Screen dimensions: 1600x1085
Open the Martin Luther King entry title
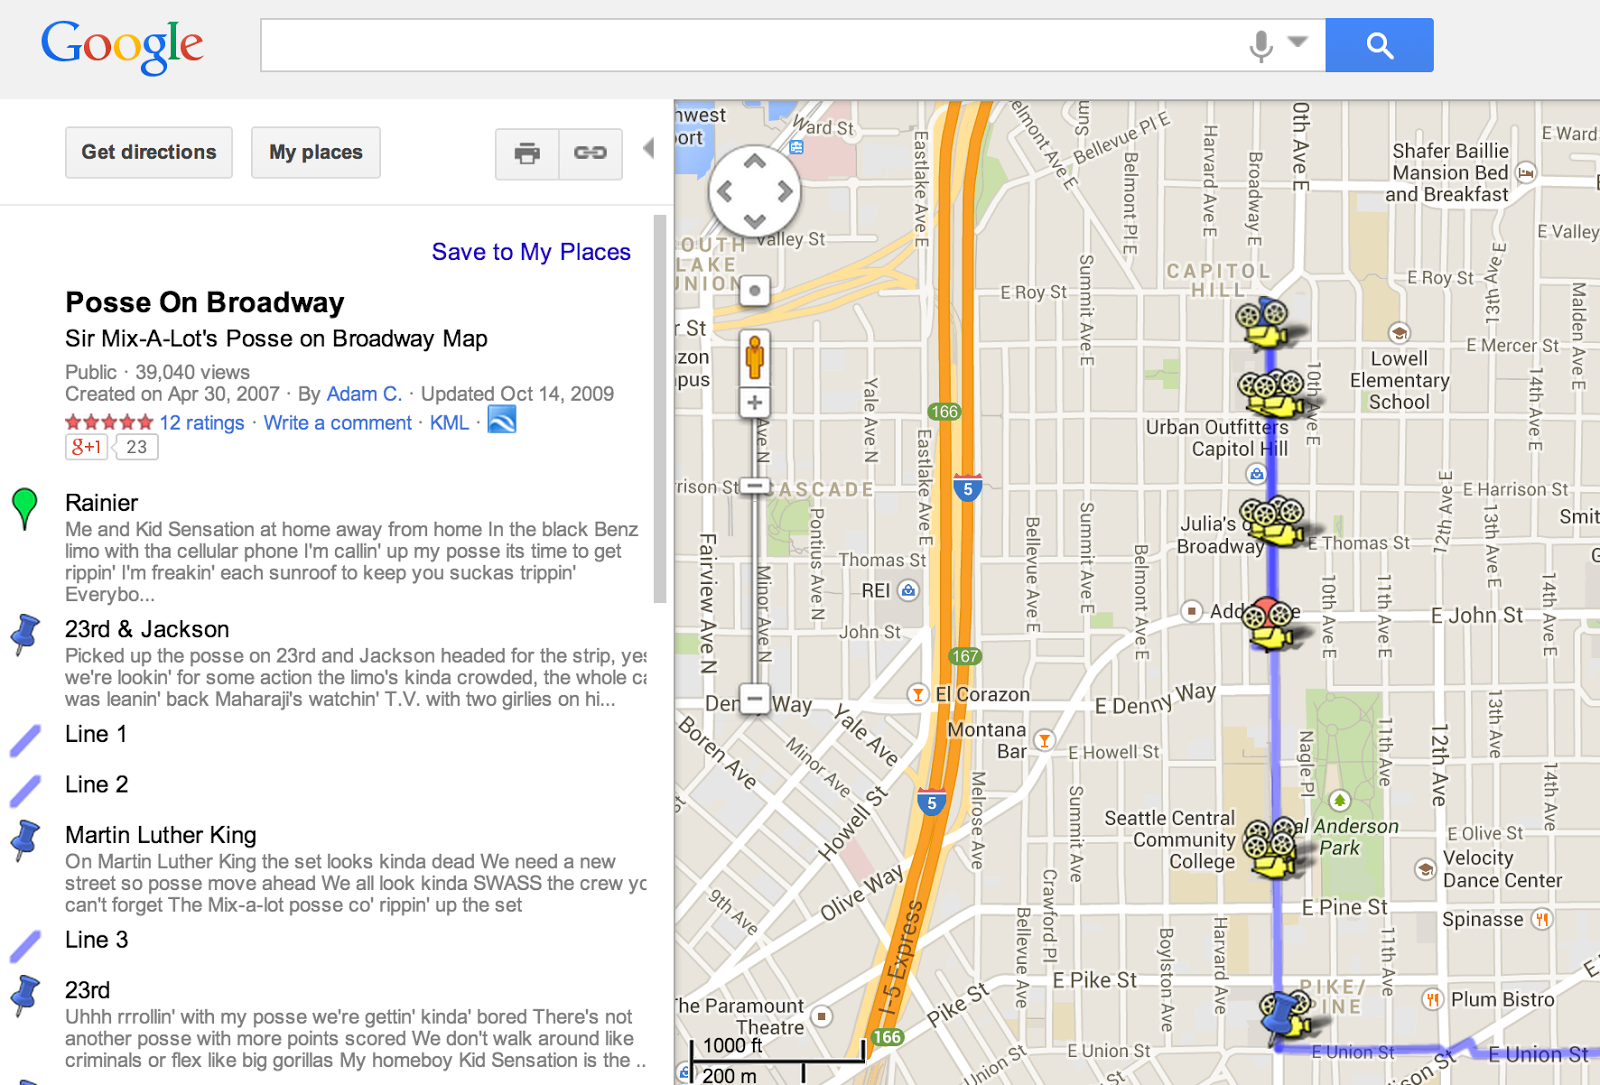(161, 835)
